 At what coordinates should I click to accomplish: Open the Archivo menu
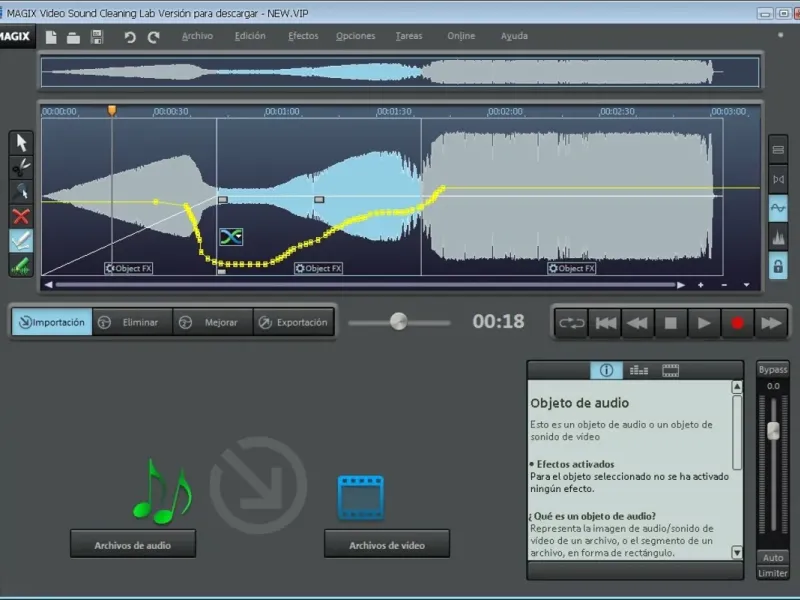[197, 36]
